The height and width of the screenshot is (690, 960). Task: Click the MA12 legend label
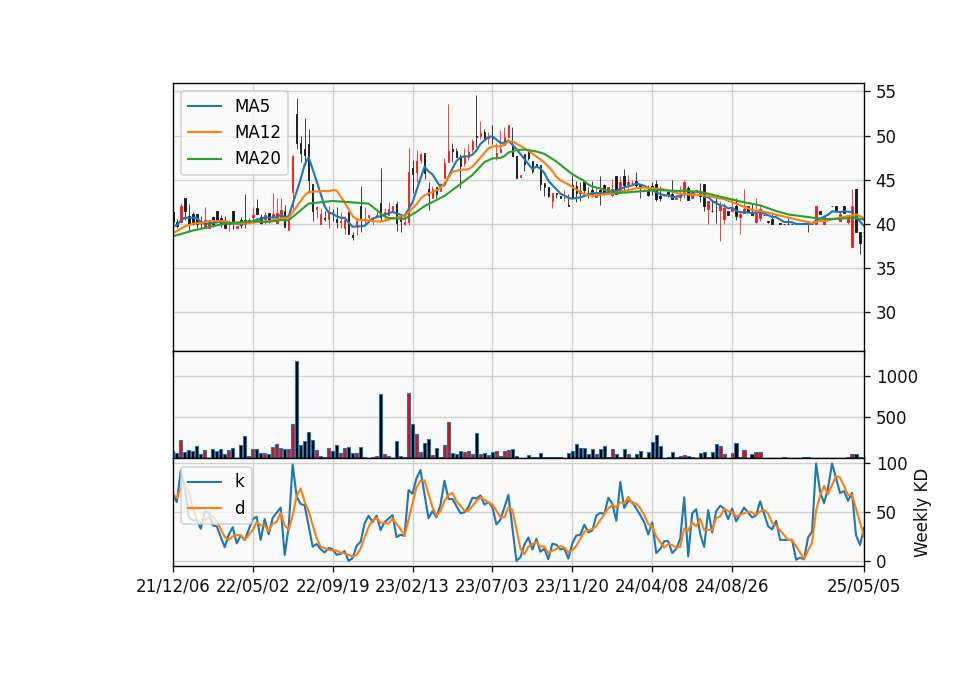tap(257, 132)
